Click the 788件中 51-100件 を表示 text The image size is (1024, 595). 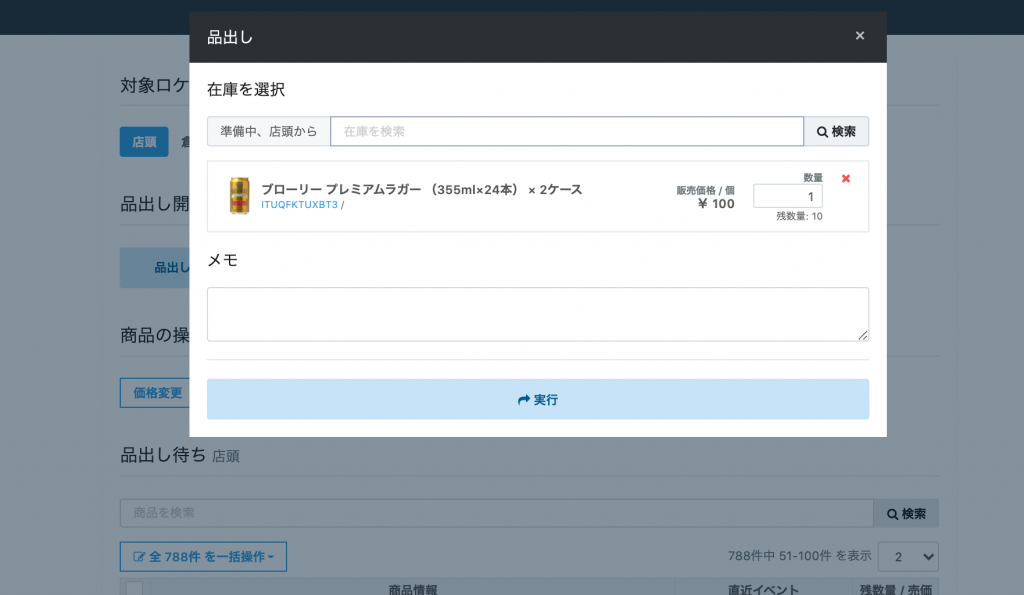tap(799, 556)
